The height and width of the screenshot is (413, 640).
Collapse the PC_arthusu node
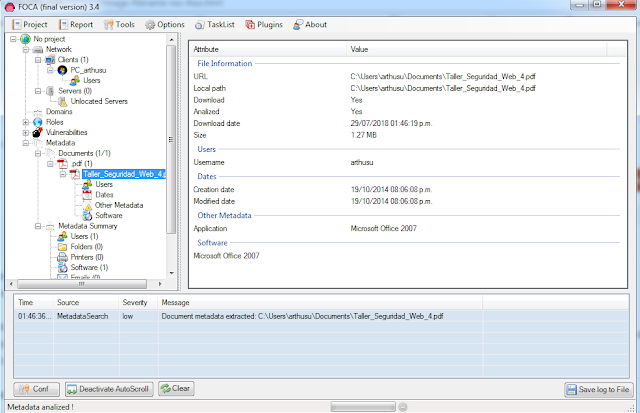(x=50, y=70)
